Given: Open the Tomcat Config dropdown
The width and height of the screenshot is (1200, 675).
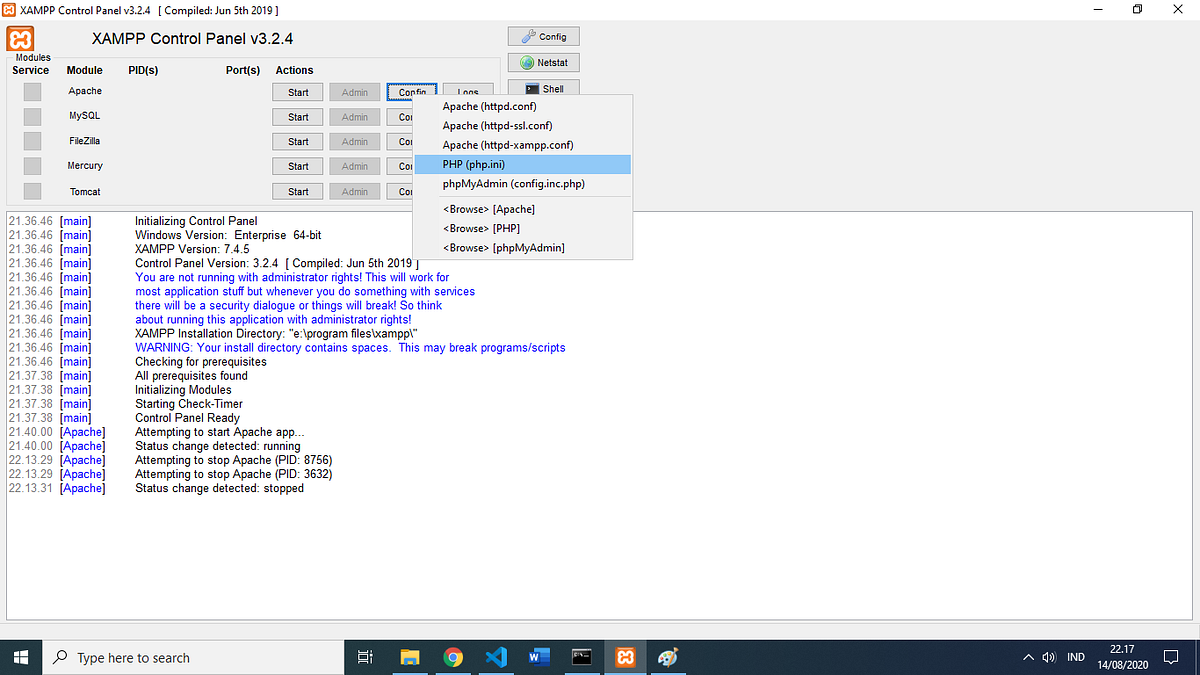Looking at the screenshot, I should point(400,192).
